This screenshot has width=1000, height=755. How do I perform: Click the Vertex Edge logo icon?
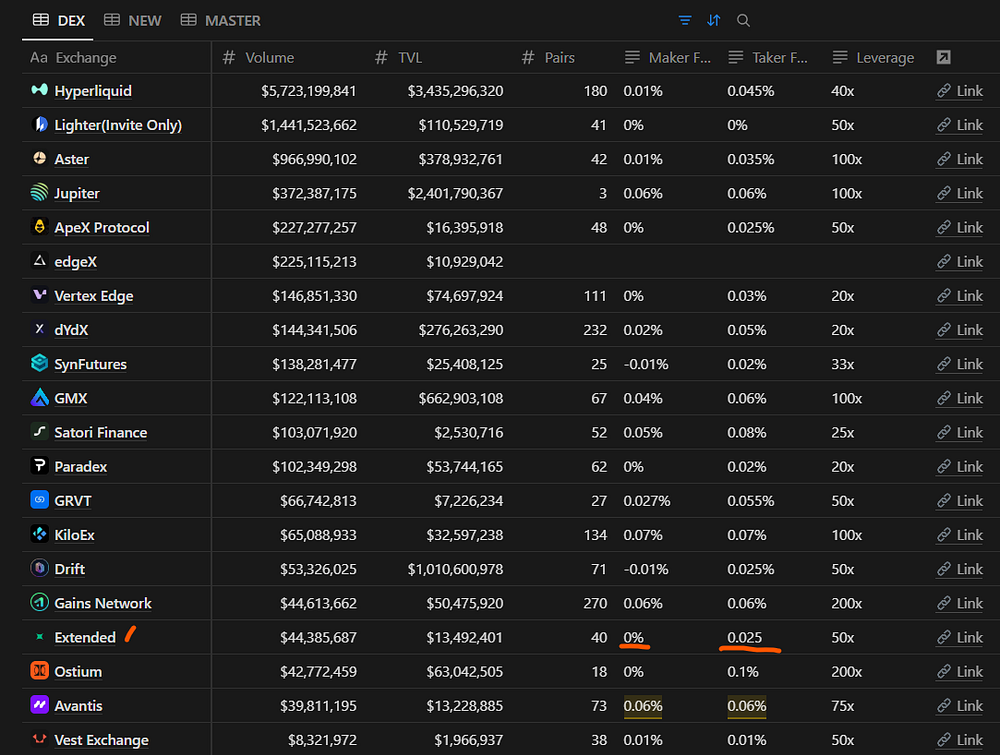tap(40, 295)
